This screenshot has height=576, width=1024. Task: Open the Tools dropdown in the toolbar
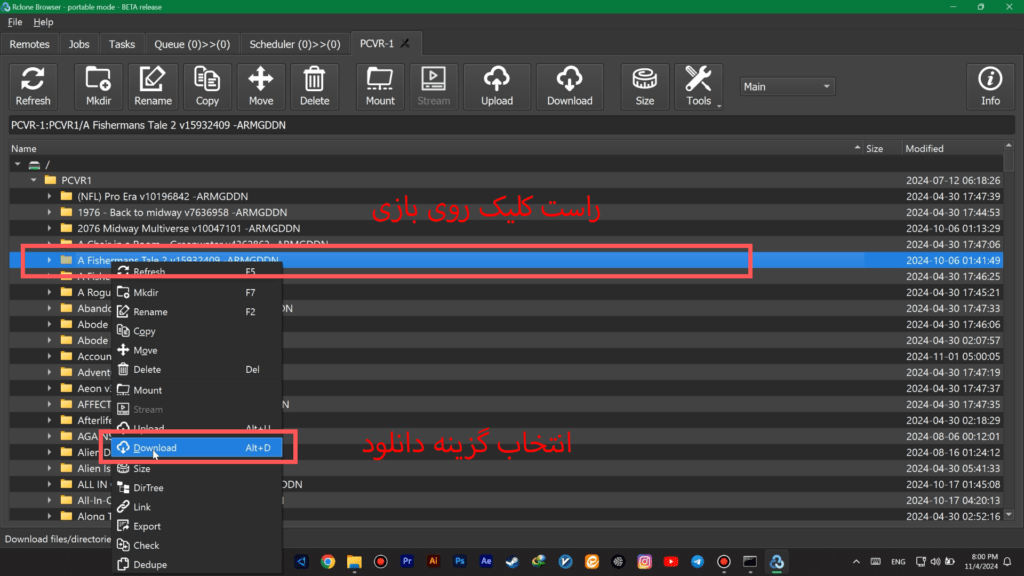(x=699, y=86)
